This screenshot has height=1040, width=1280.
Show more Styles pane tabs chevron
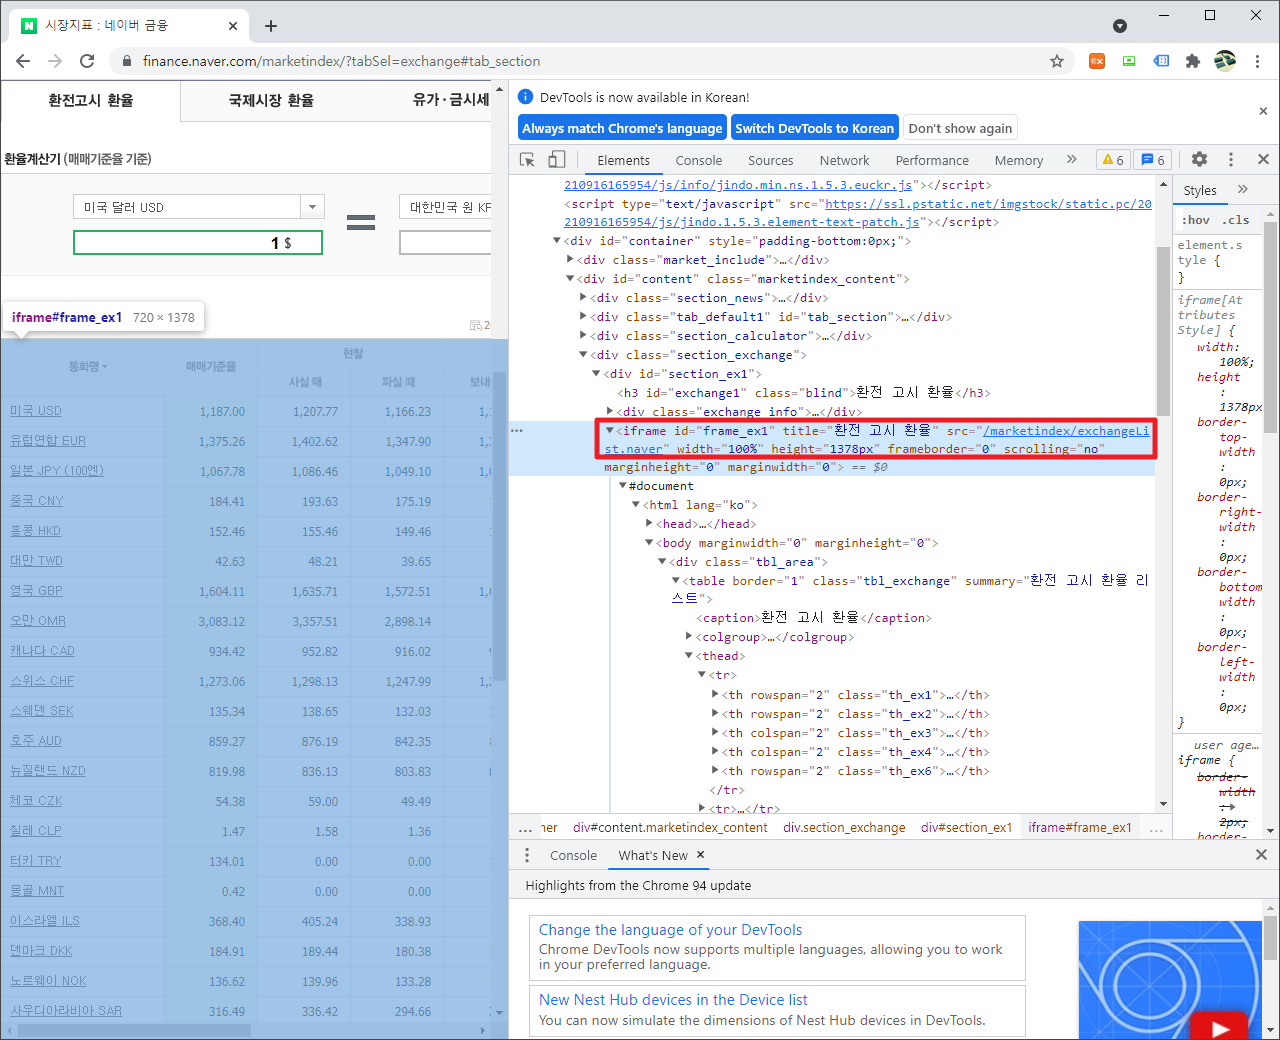coord(1243,189)
